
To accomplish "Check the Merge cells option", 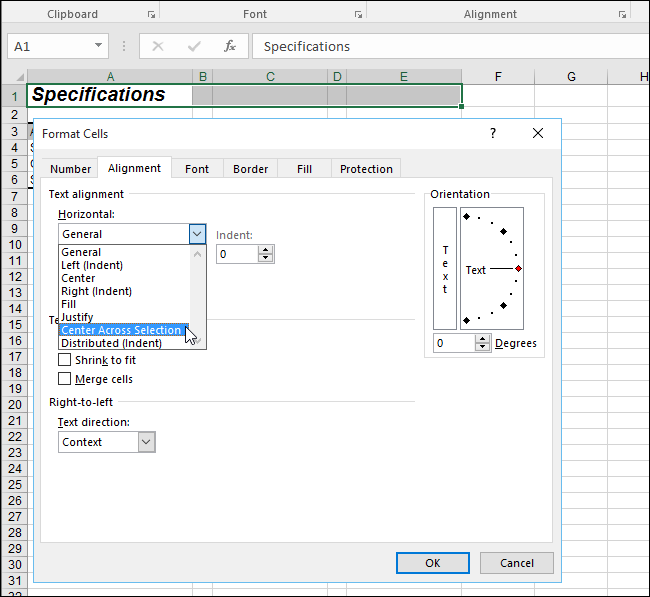I will pyautogui.click(x=65, y=379).
